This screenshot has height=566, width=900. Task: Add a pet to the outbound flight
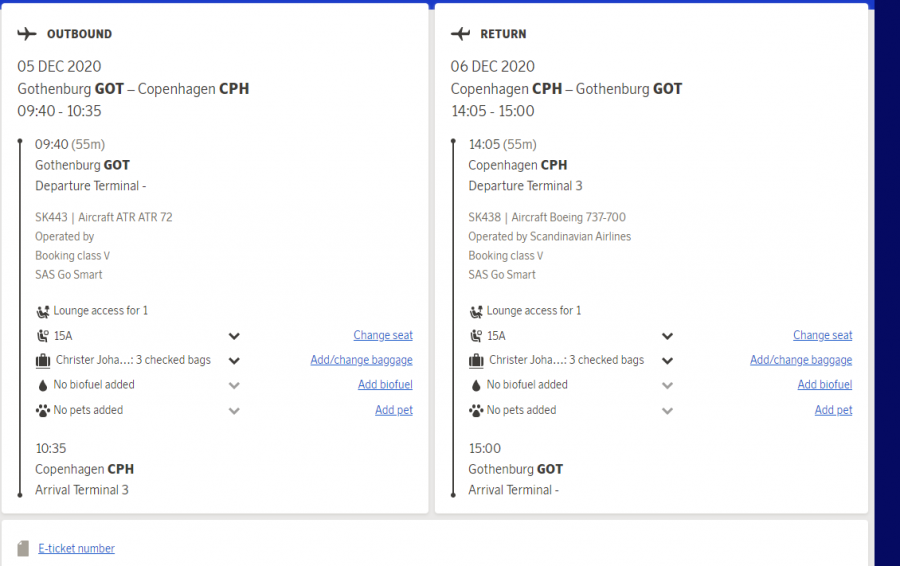(x=393, y=410)
